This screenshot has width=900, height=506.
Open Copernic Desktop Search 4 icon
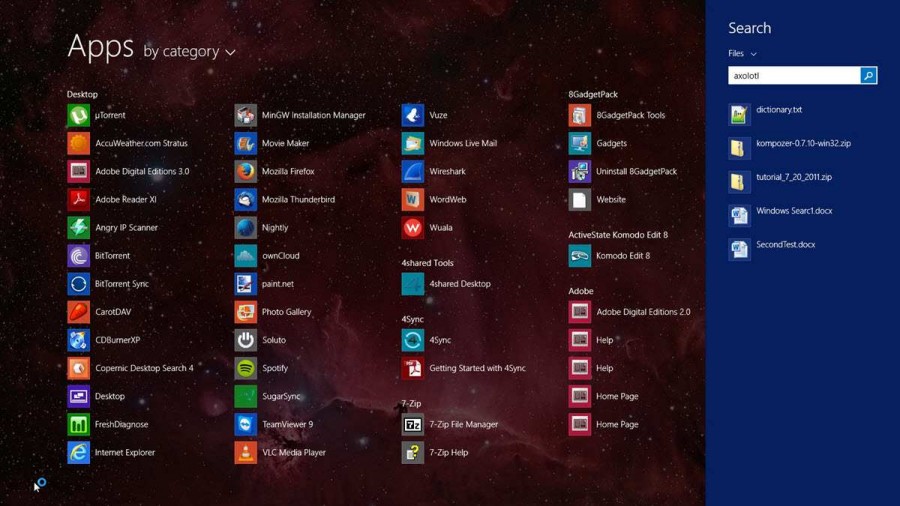click(x=79, y=368)
